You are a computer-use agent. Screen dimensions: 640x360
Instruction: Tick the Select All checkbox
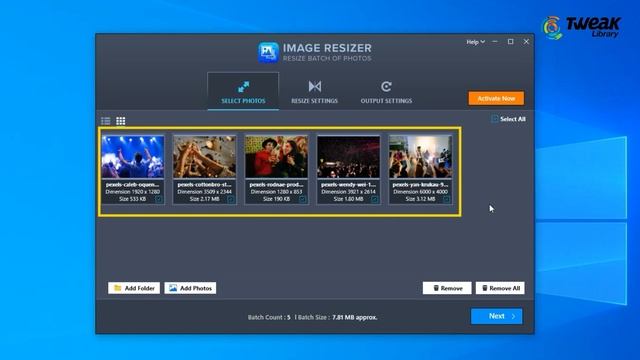pyautogui.click(x=495, y=119)
